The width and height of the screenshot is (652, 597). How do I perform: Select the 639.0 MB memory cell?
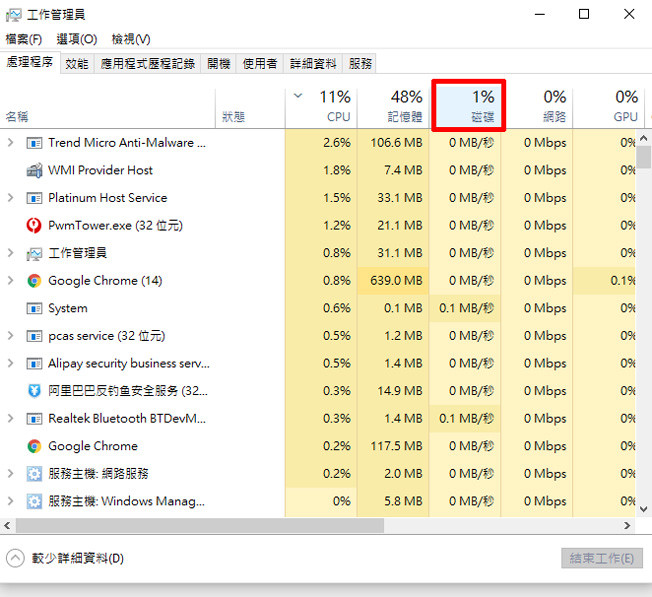pyautogui.click(x=393, y=281)
